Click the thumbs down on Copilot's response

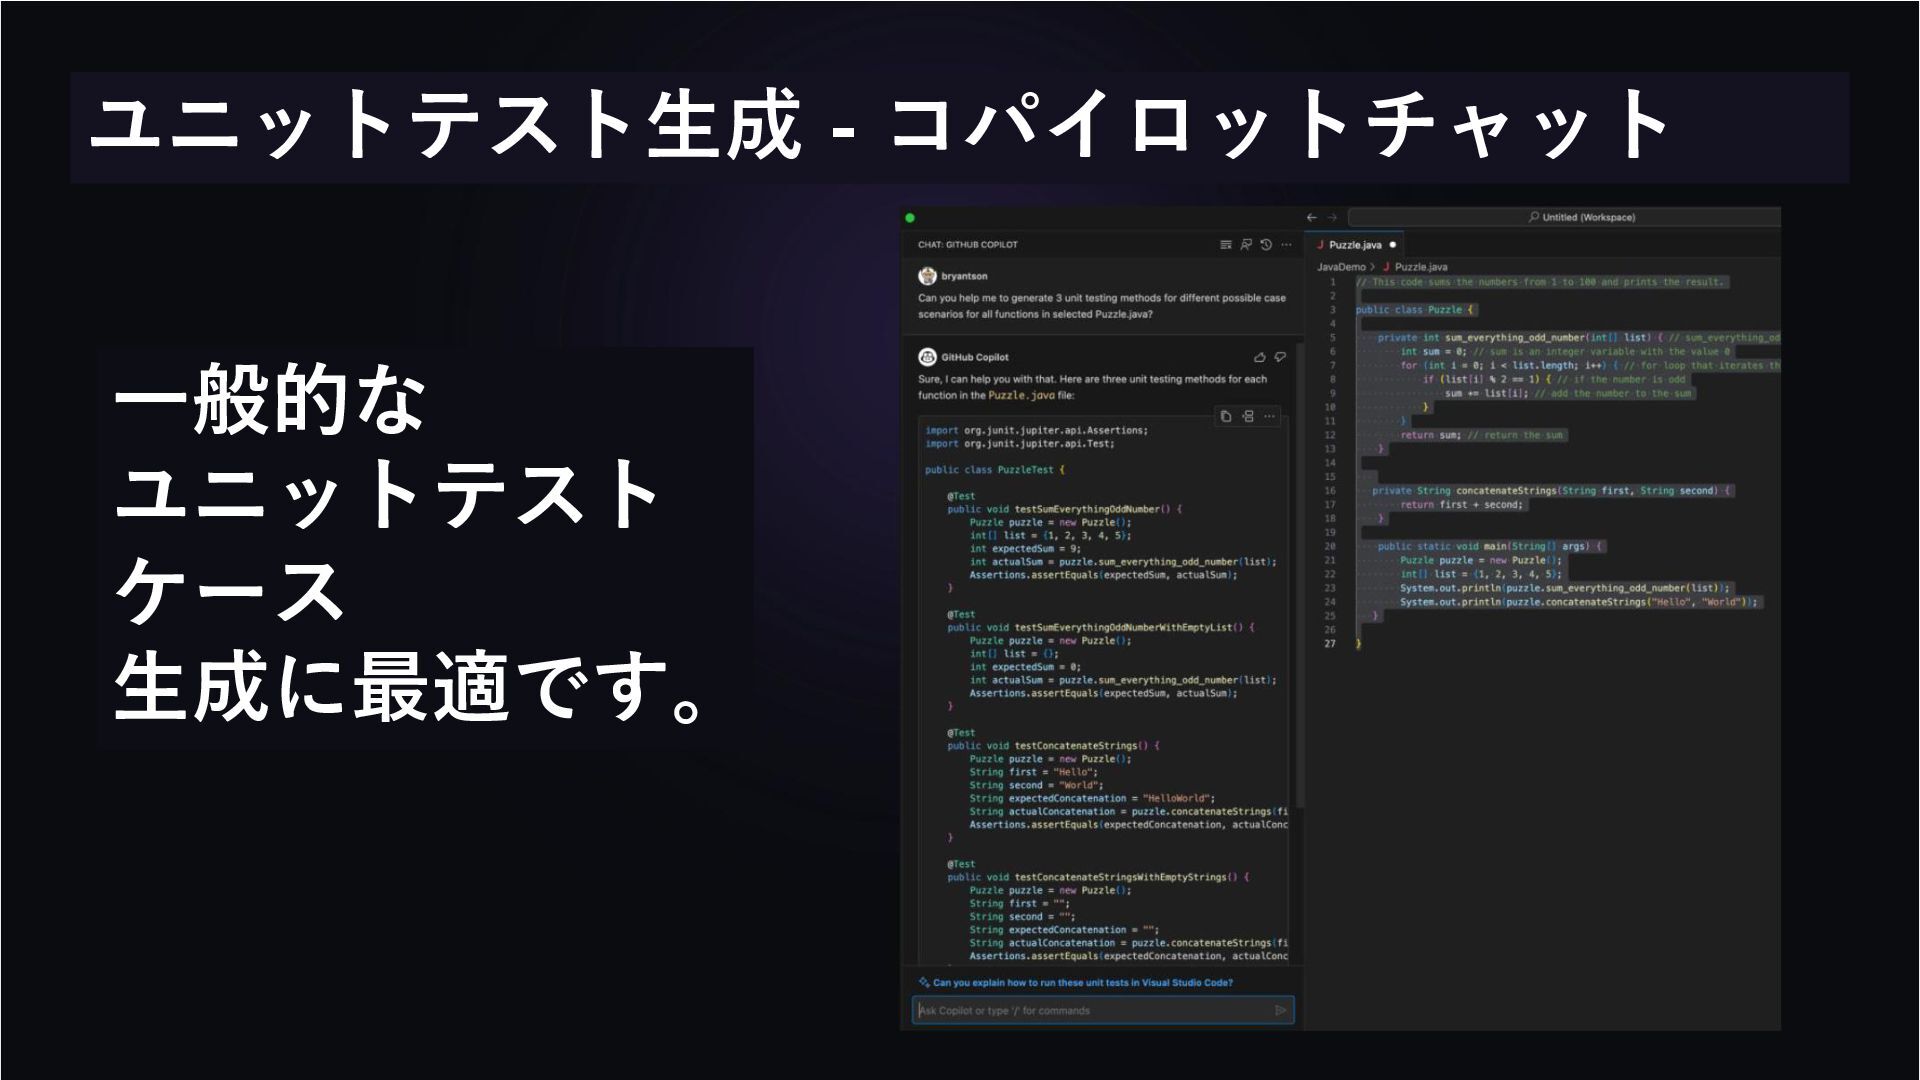click(1280, 357)
